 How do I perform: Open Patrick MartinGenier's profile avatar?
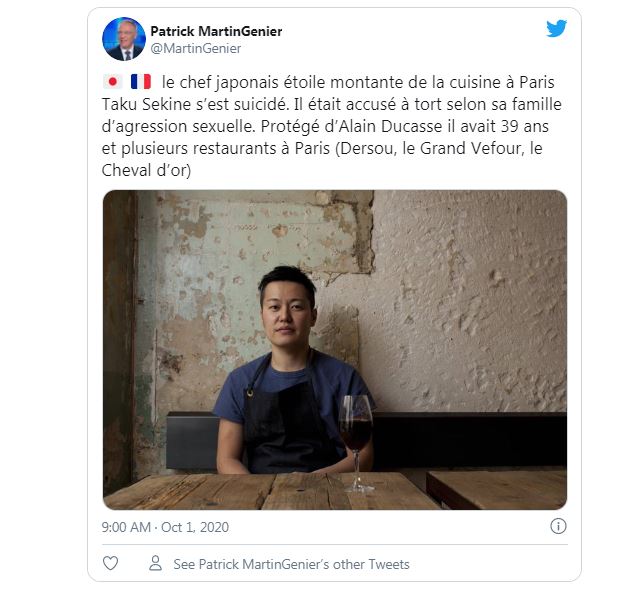point(124,39)
